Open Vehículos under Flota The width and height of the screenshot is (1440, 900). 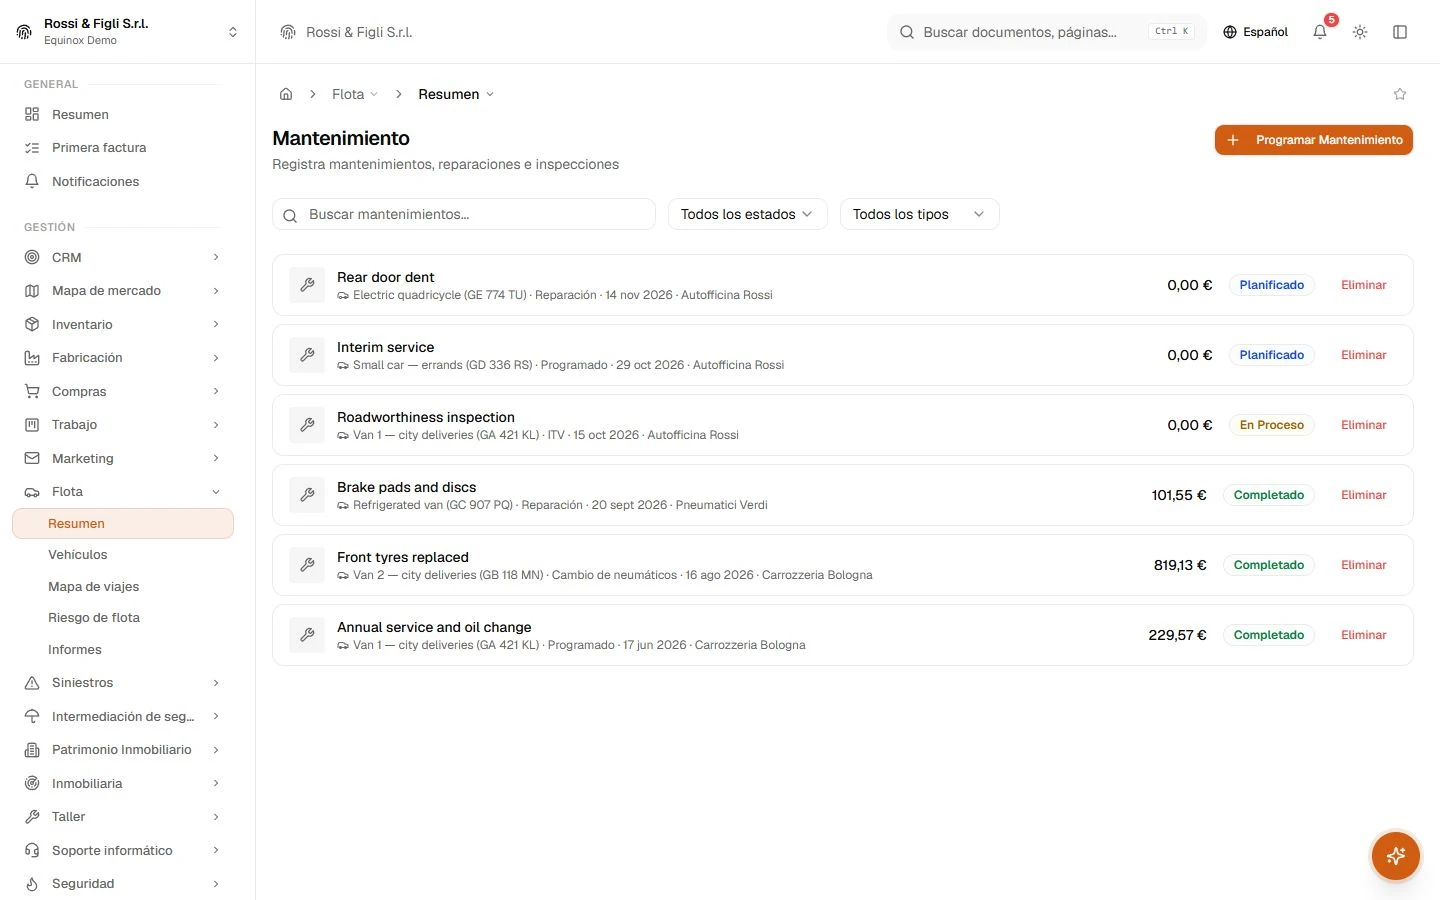(122, 555)
